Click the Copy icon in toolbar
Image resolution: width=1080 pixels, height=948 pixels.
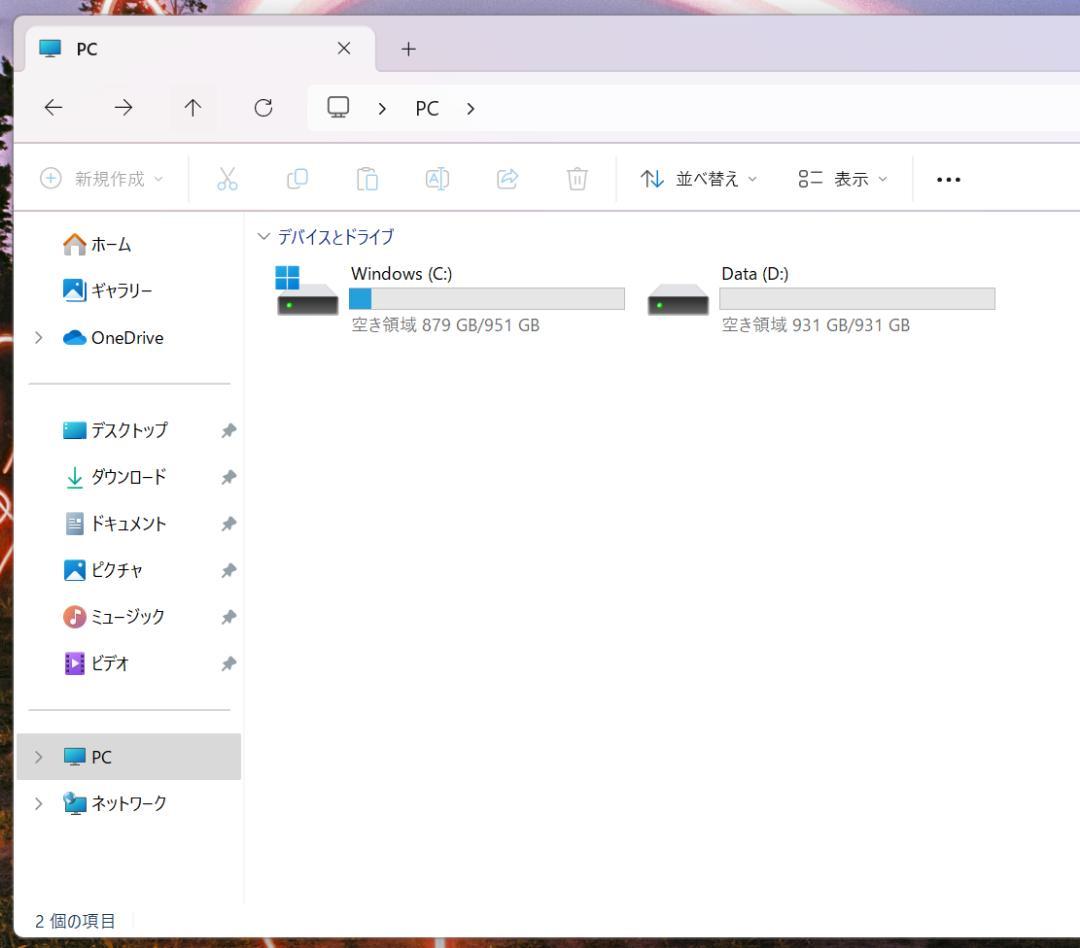coord(297,179)
